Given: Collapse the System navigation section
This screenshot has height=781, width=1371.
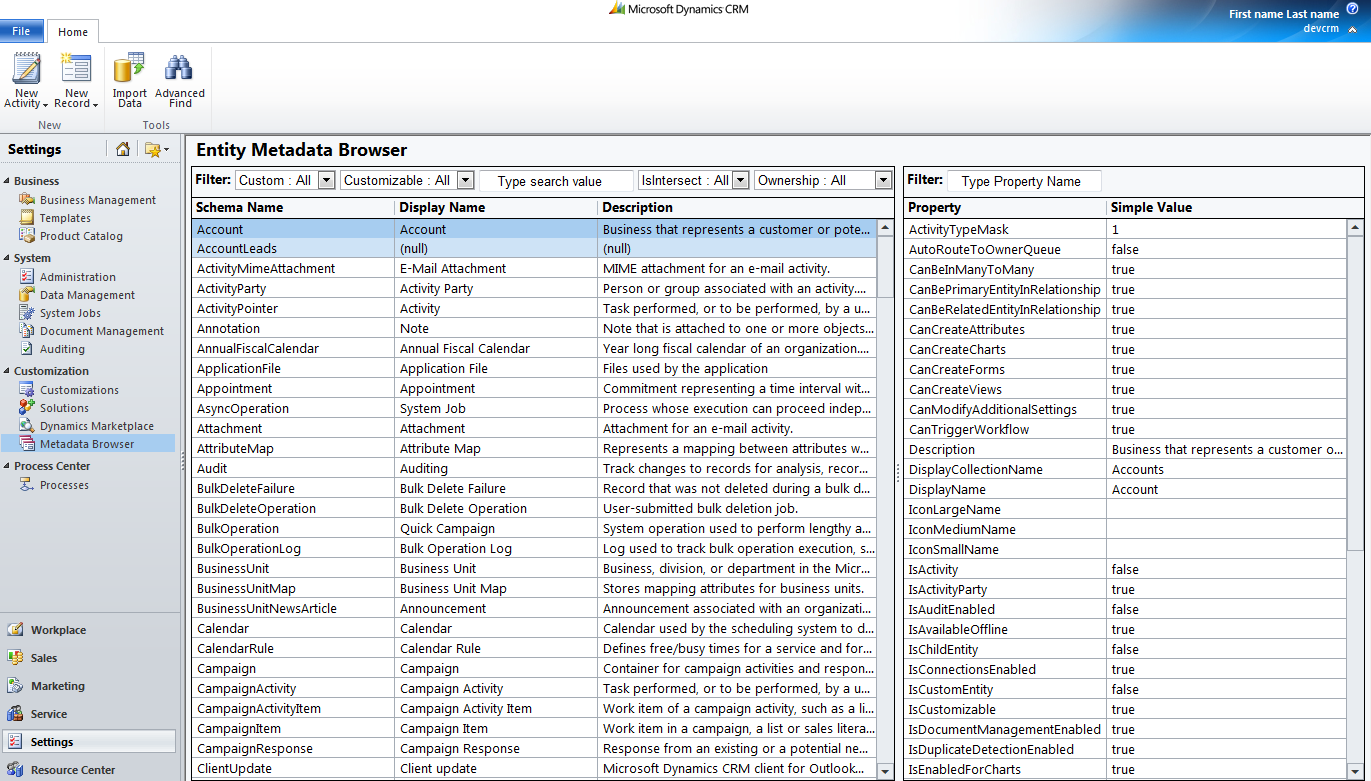Looking at the screenshot, I should [6, 258].
